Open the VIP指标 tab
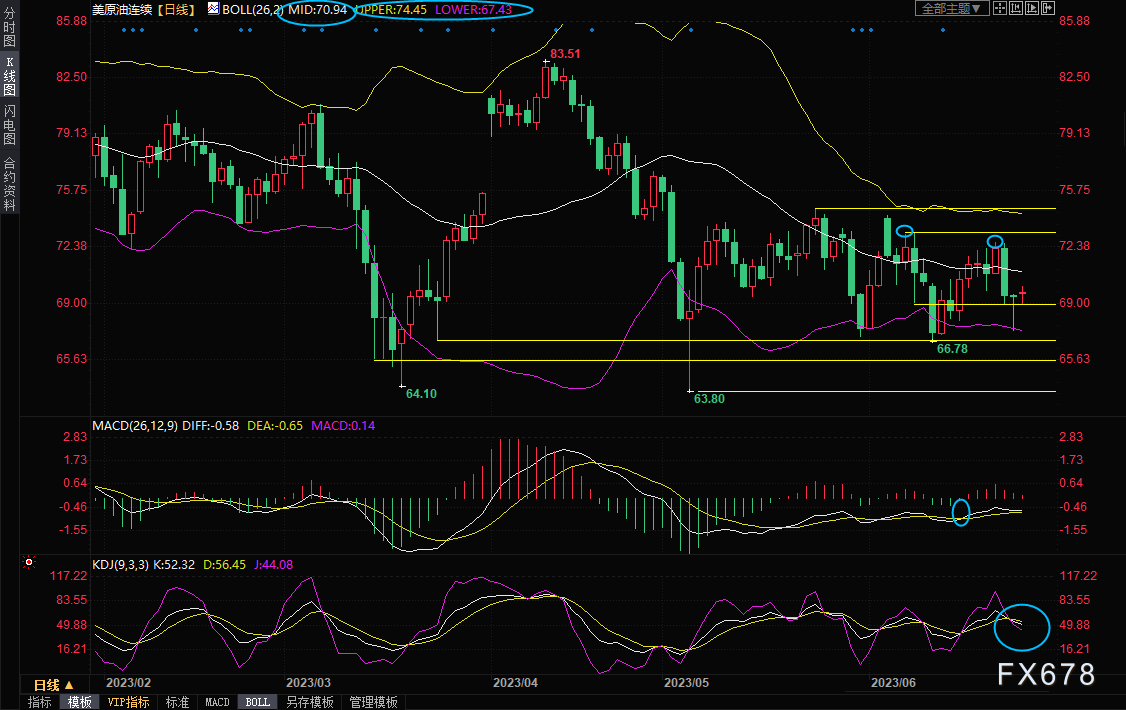This screenshot has width=1126, height=710. (129, 702)
